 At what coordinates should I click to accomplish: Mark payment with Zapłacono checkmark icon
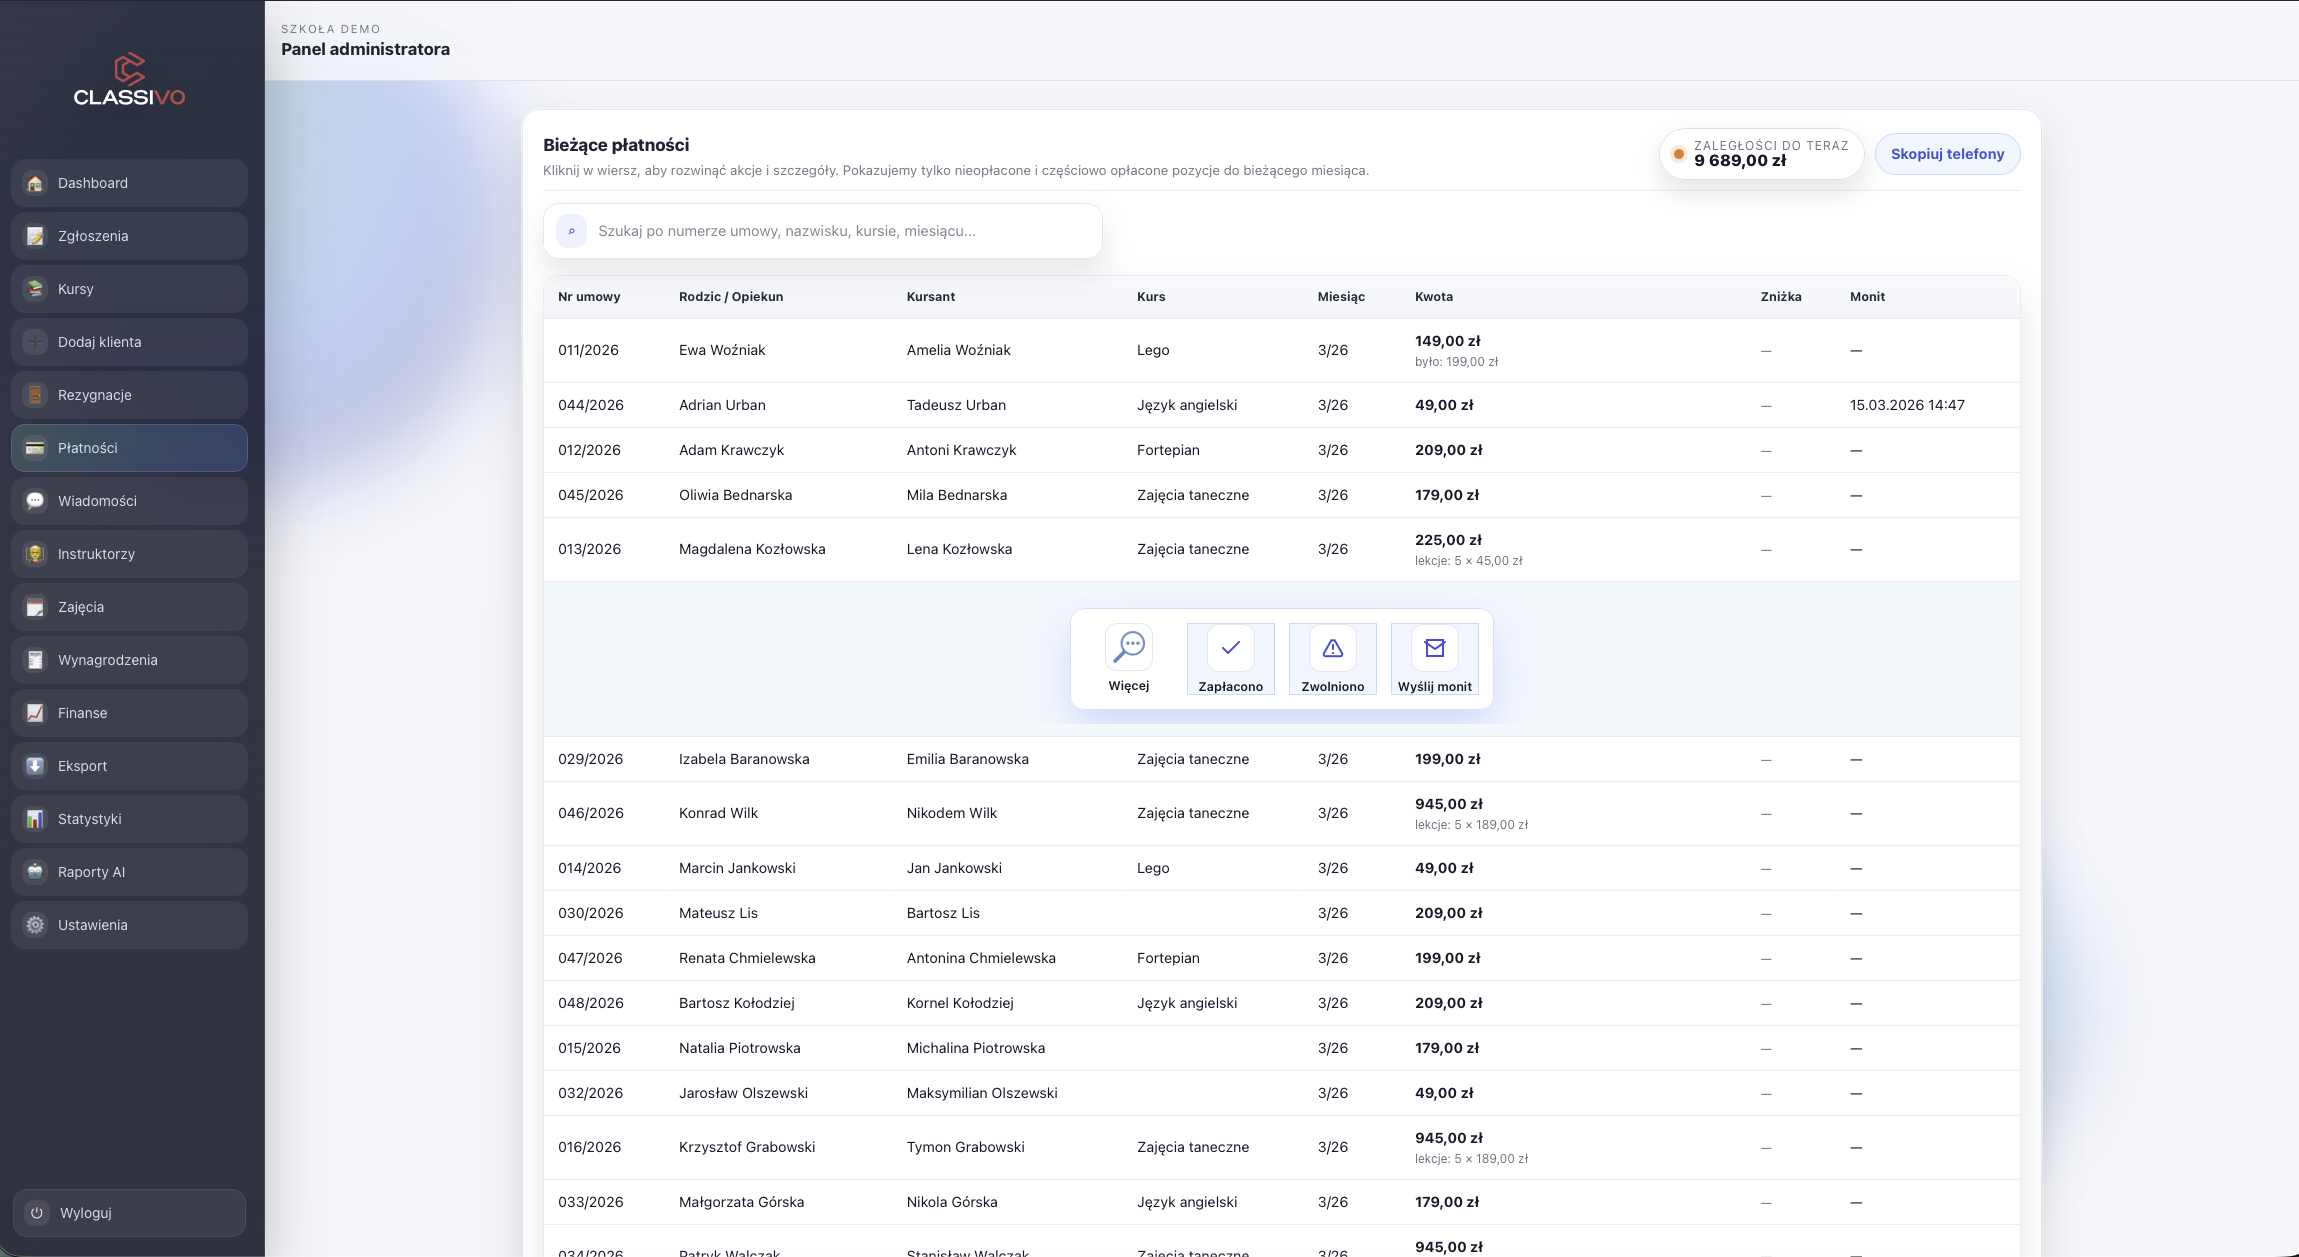[x=1230, y=648]
